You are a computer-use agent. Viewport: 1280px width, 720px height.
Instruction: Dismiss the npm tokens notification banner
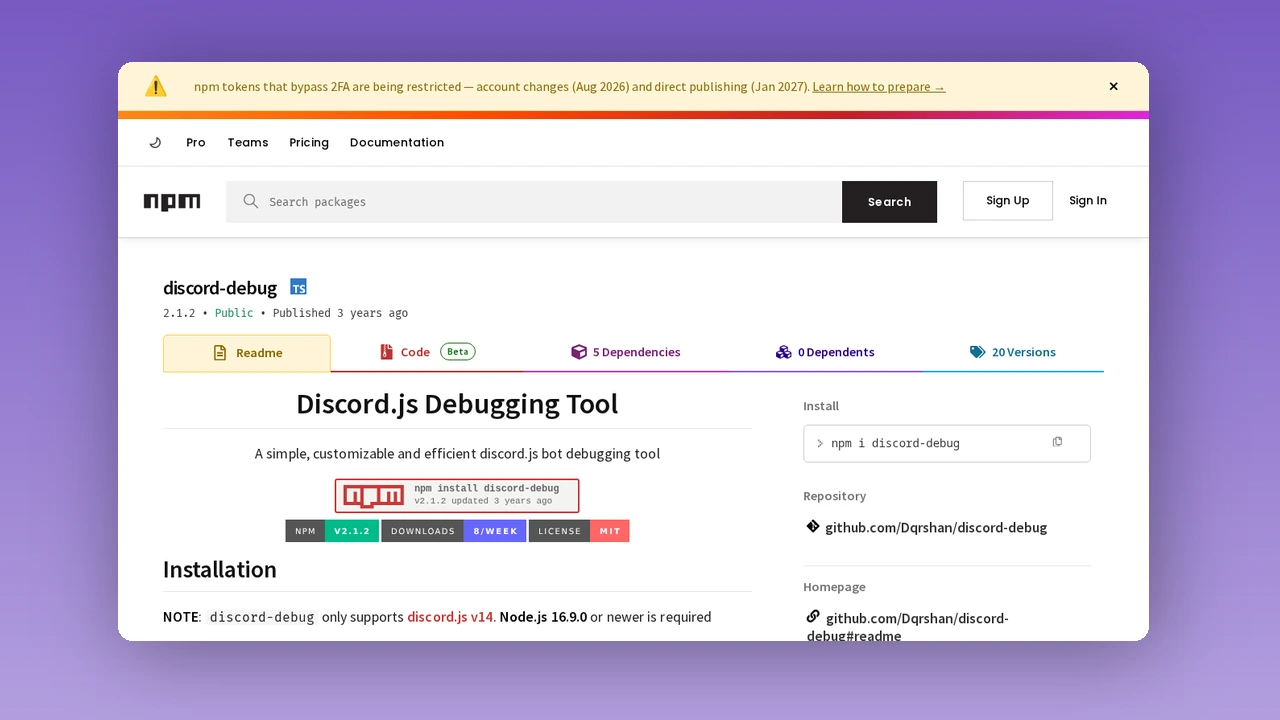tap(1113, 86)
